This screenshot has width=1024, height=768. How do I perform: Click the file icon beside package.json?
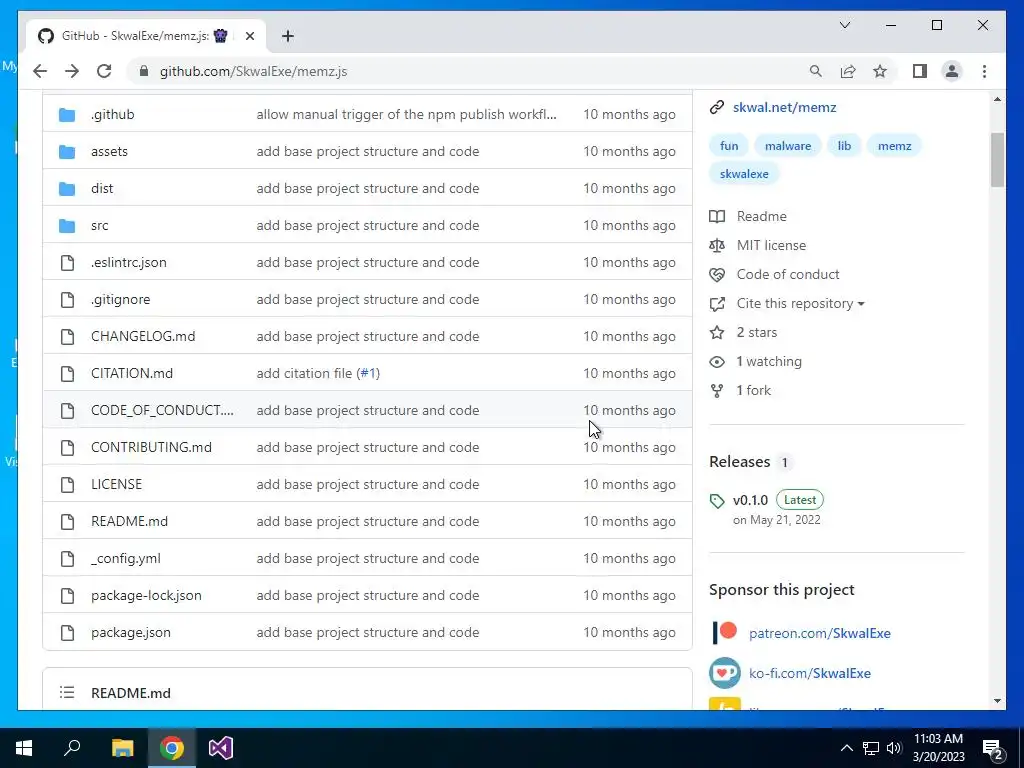click(x=67, y=633)
